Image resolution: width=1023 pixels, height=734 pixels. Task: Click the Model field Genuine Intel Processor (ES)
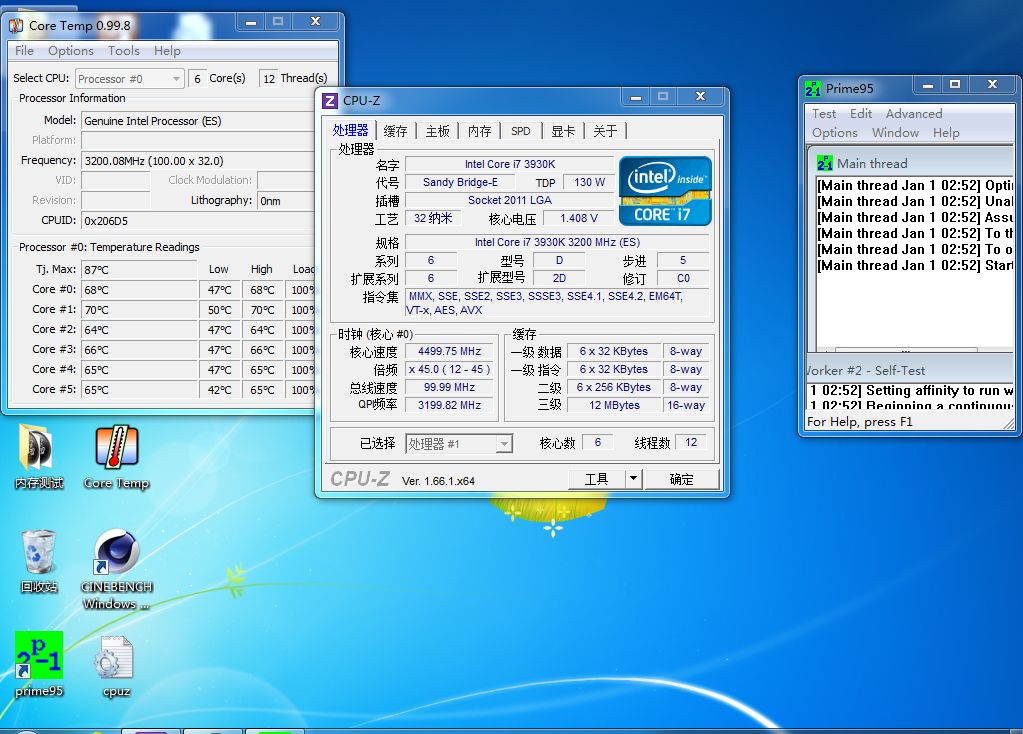[x=199, y=121]
